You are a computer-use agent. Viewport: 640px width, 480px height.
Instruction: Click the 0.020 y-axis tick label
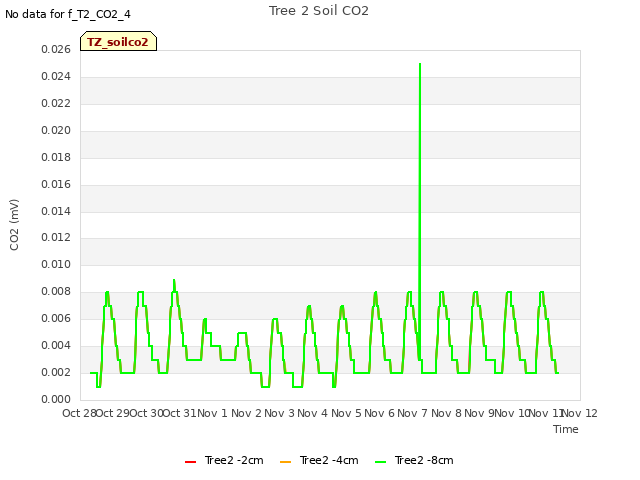tap(56, 131)
